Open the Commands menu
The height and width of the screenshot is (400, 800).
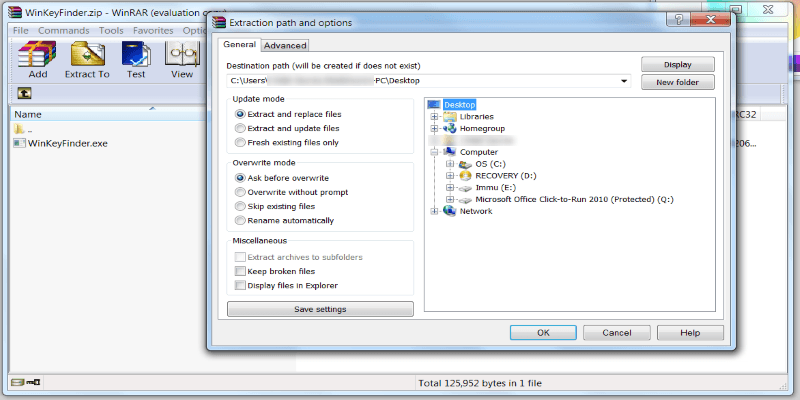[63, 31]
